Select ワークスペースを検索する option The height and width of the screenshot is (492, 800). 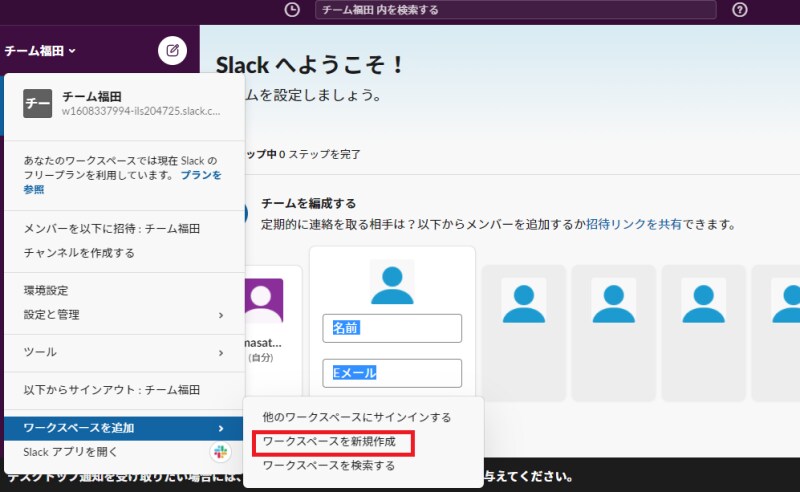point(328,465)
